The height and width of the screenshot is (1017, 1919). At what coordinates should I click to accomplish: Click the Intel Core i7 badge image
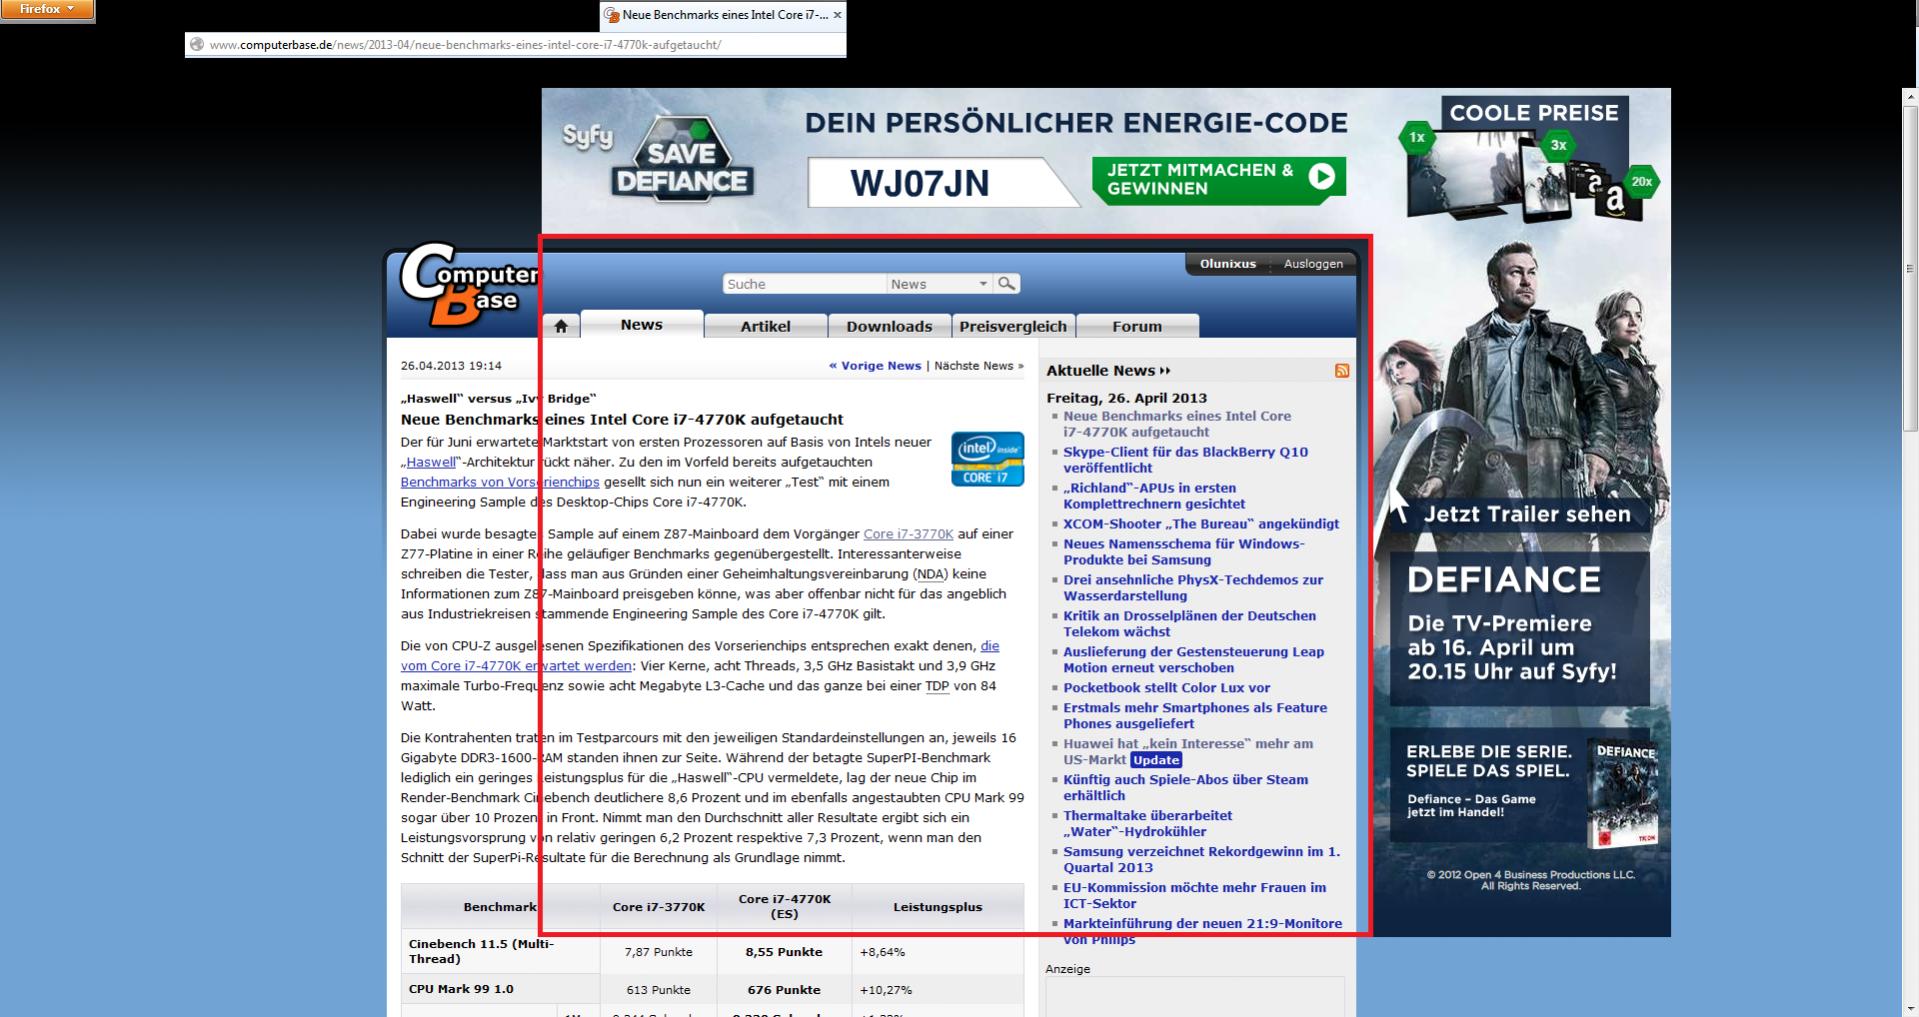987,459
